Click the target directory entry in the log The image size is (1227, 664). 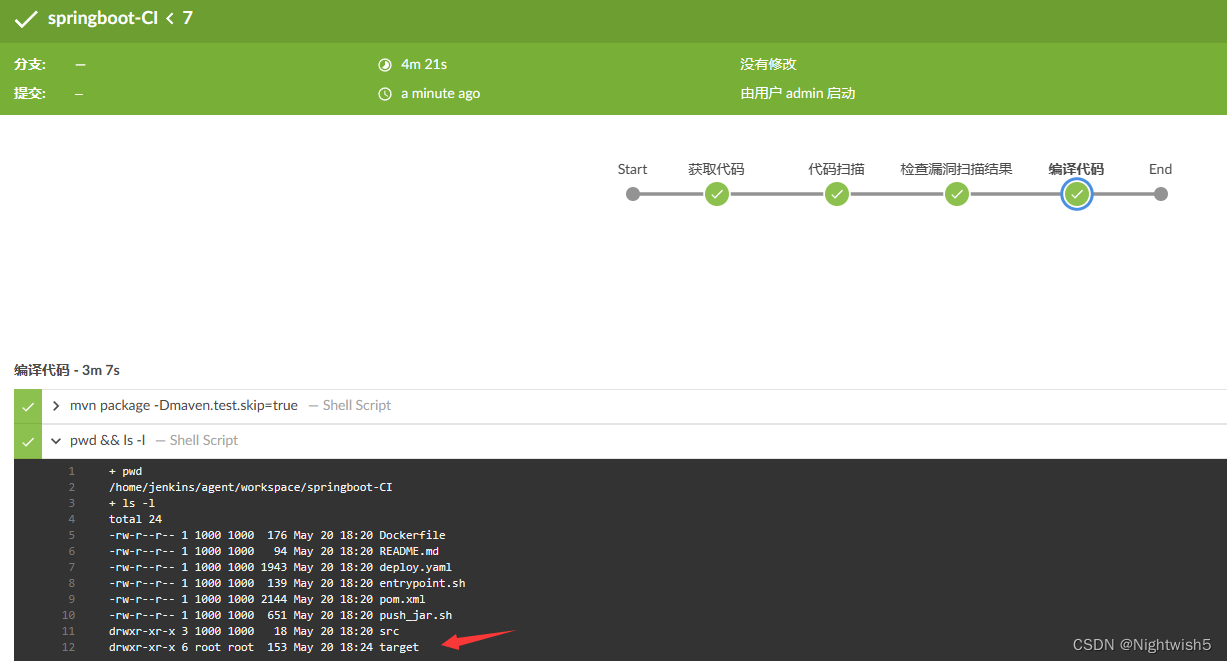[x=399, y=647]
